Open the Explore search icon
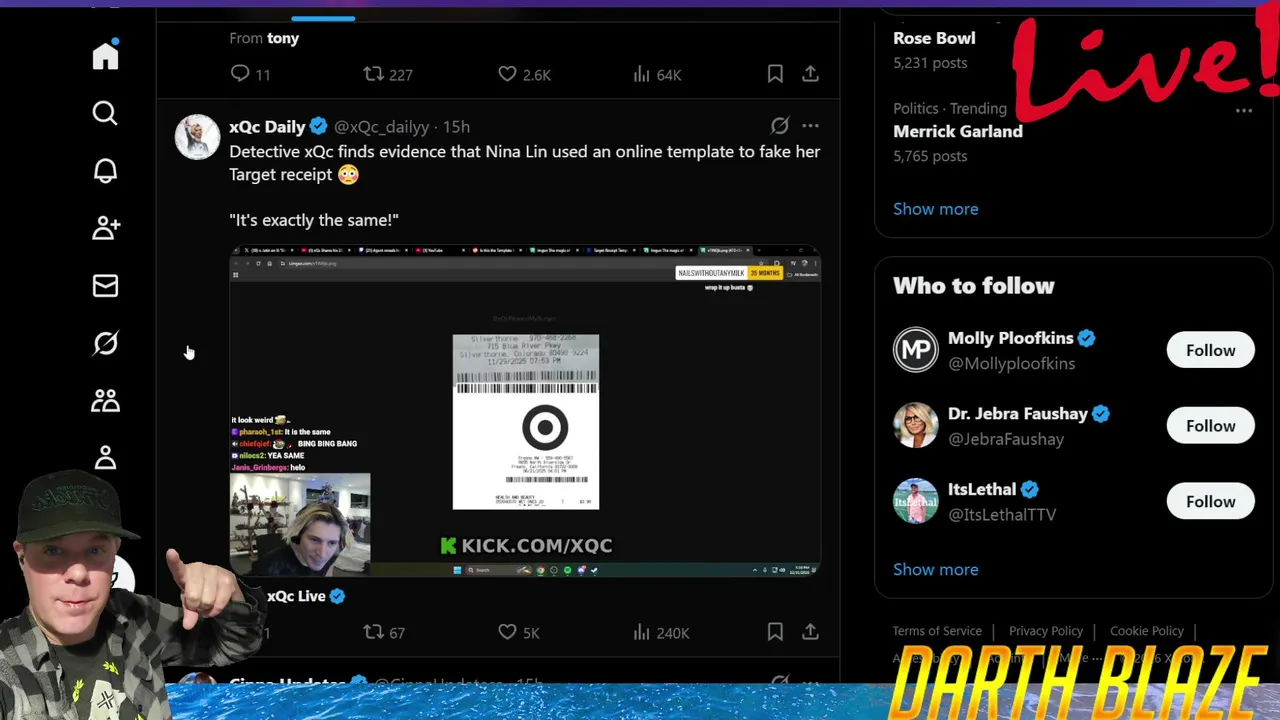This screenshot has height=720, width=1280. point(105,113)
